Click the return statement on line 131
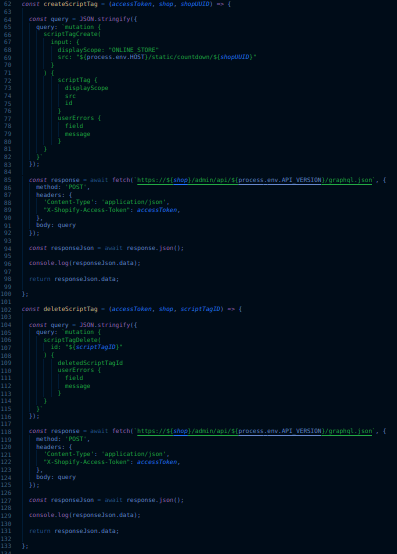397x554 pixels. tap(74, 531)
